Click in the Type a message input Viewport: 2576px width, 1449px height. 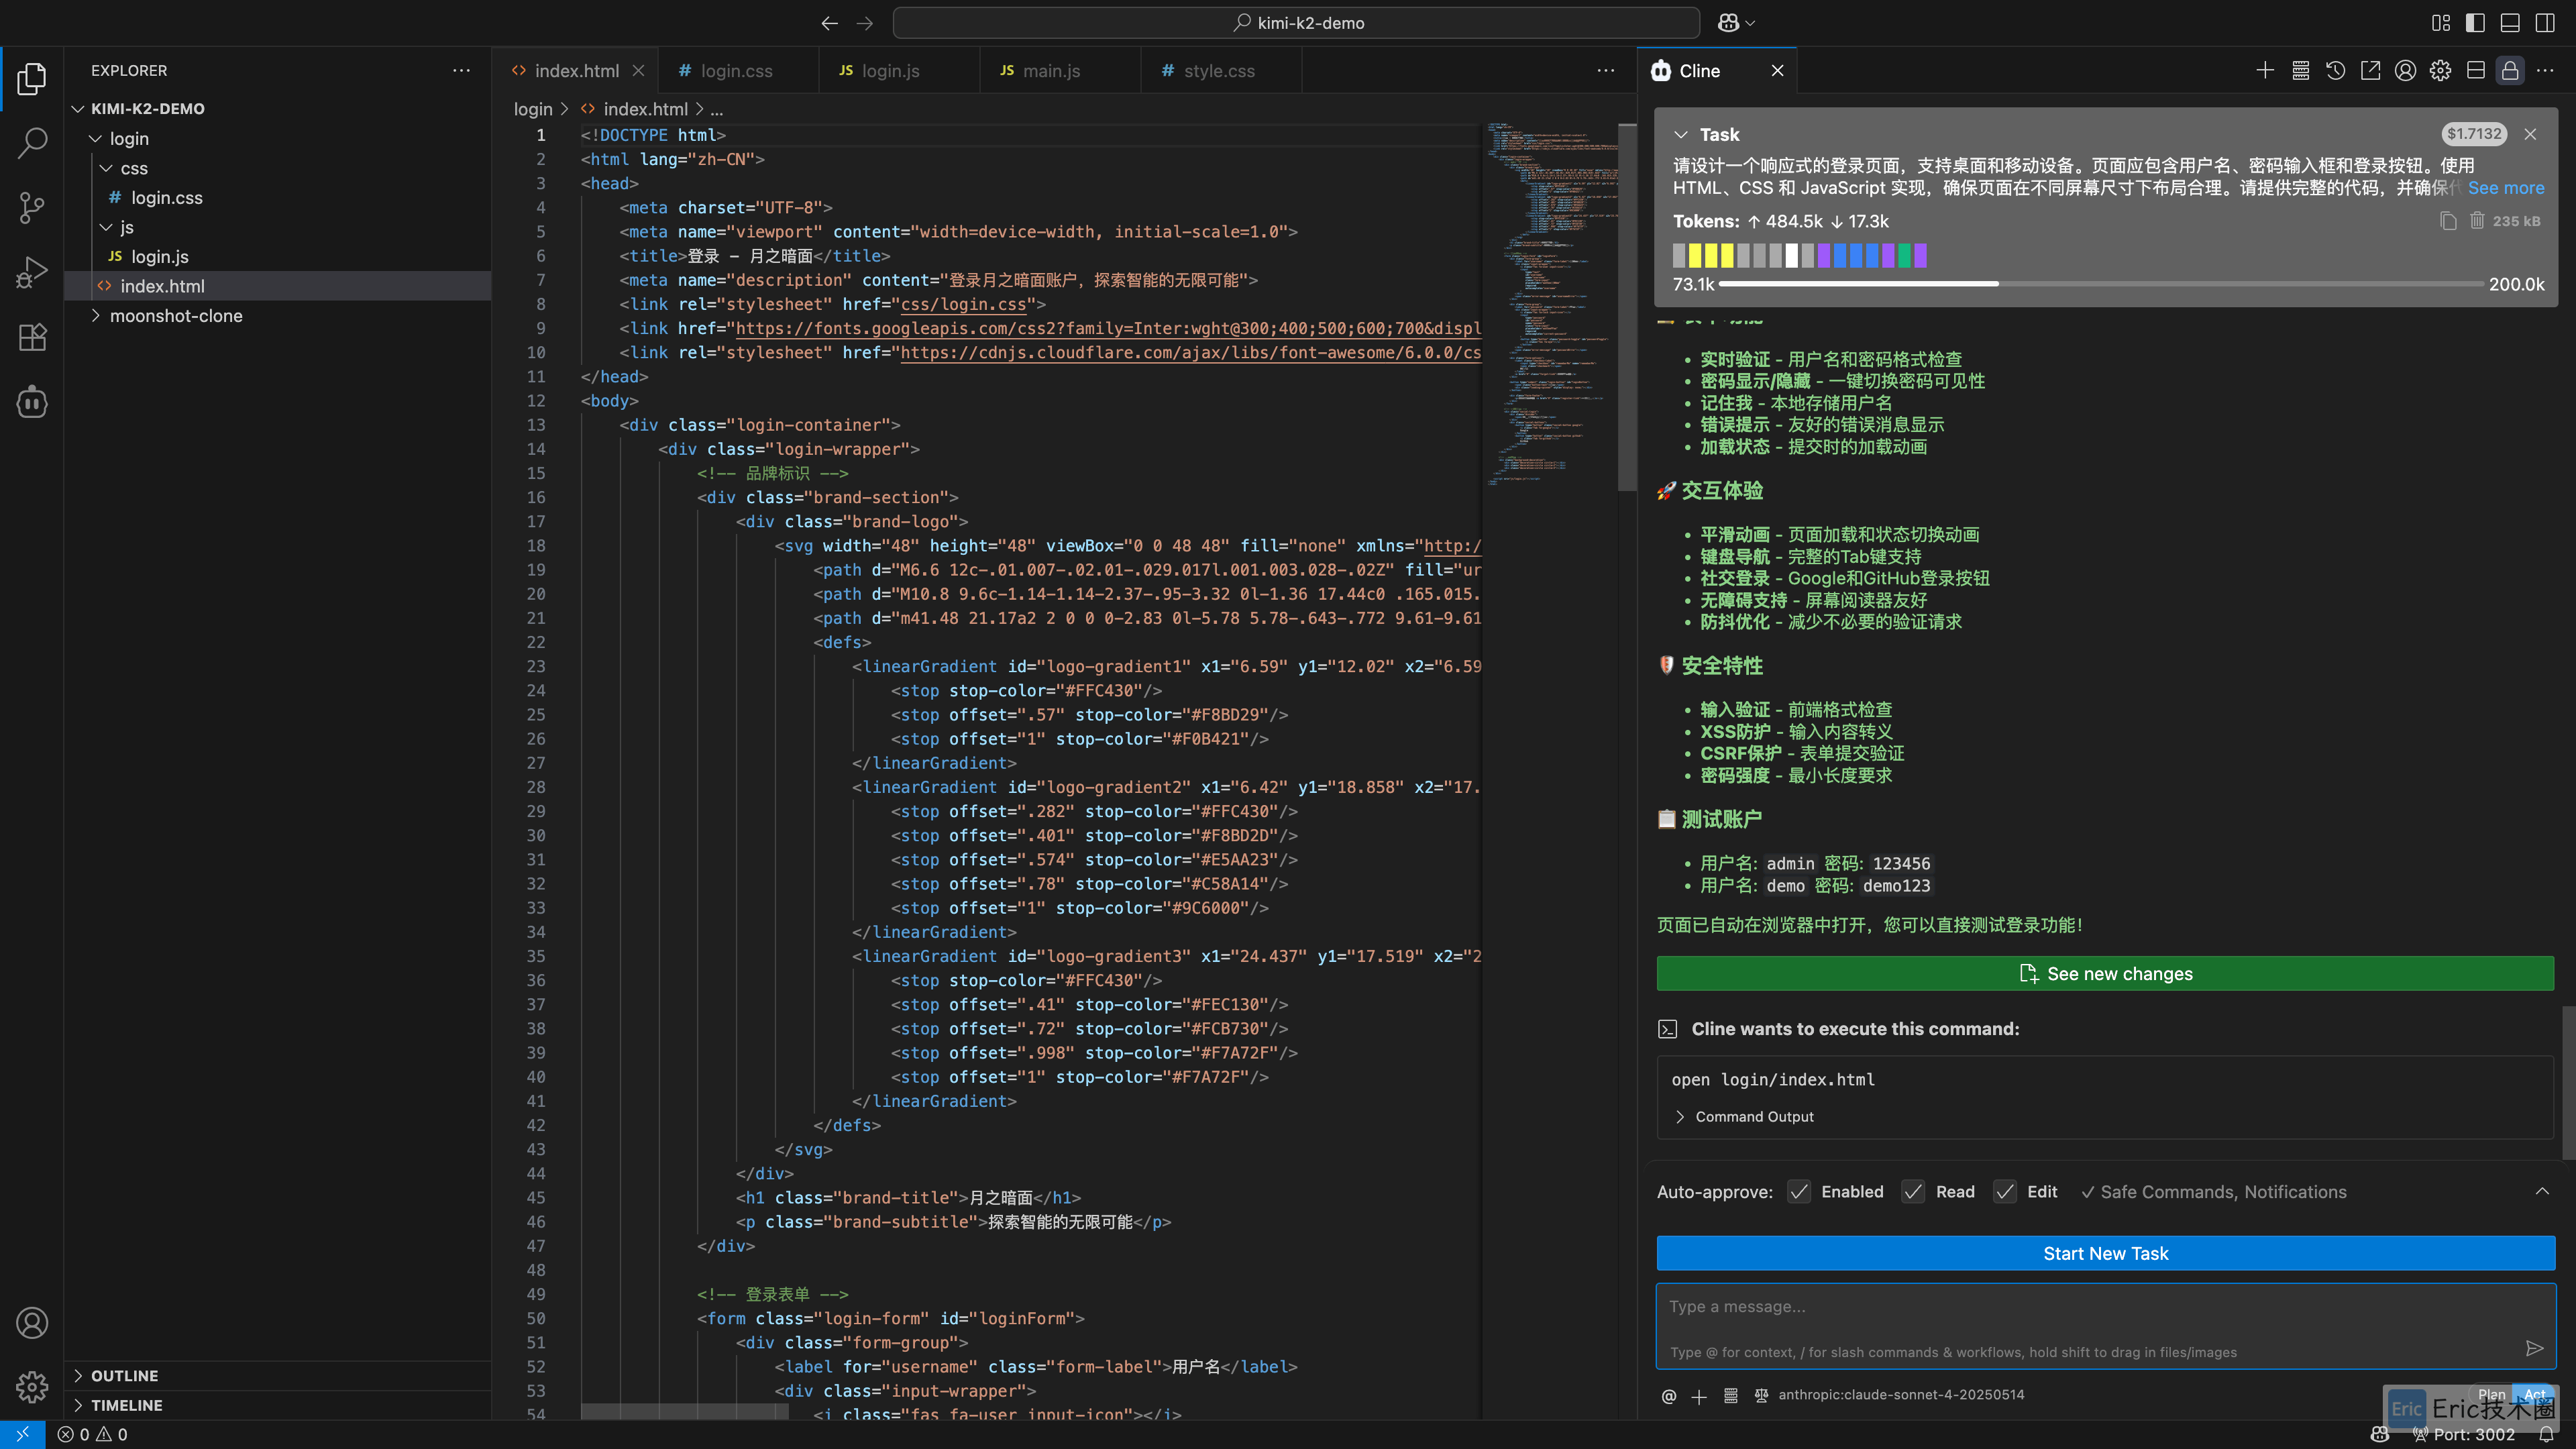pos(2105,1326)
